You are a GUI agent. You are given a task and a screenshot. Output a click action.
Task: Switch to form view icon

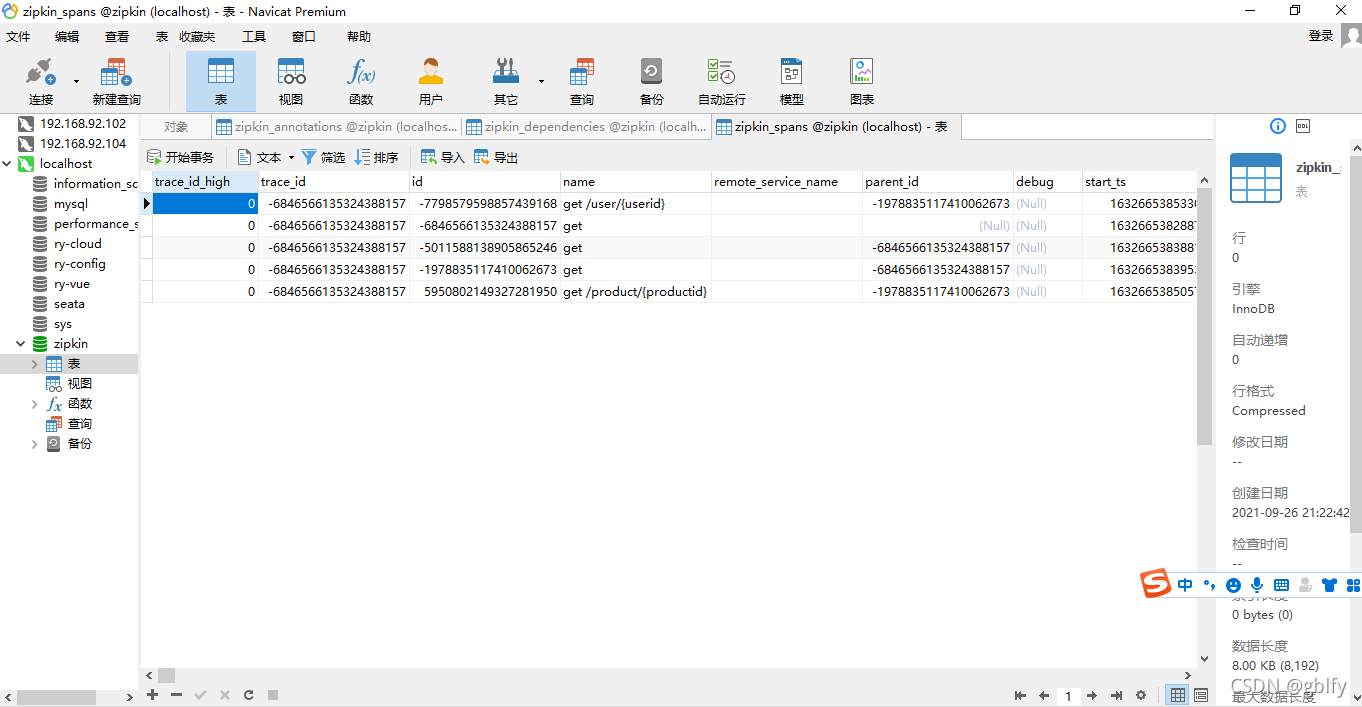point(1201,695)
